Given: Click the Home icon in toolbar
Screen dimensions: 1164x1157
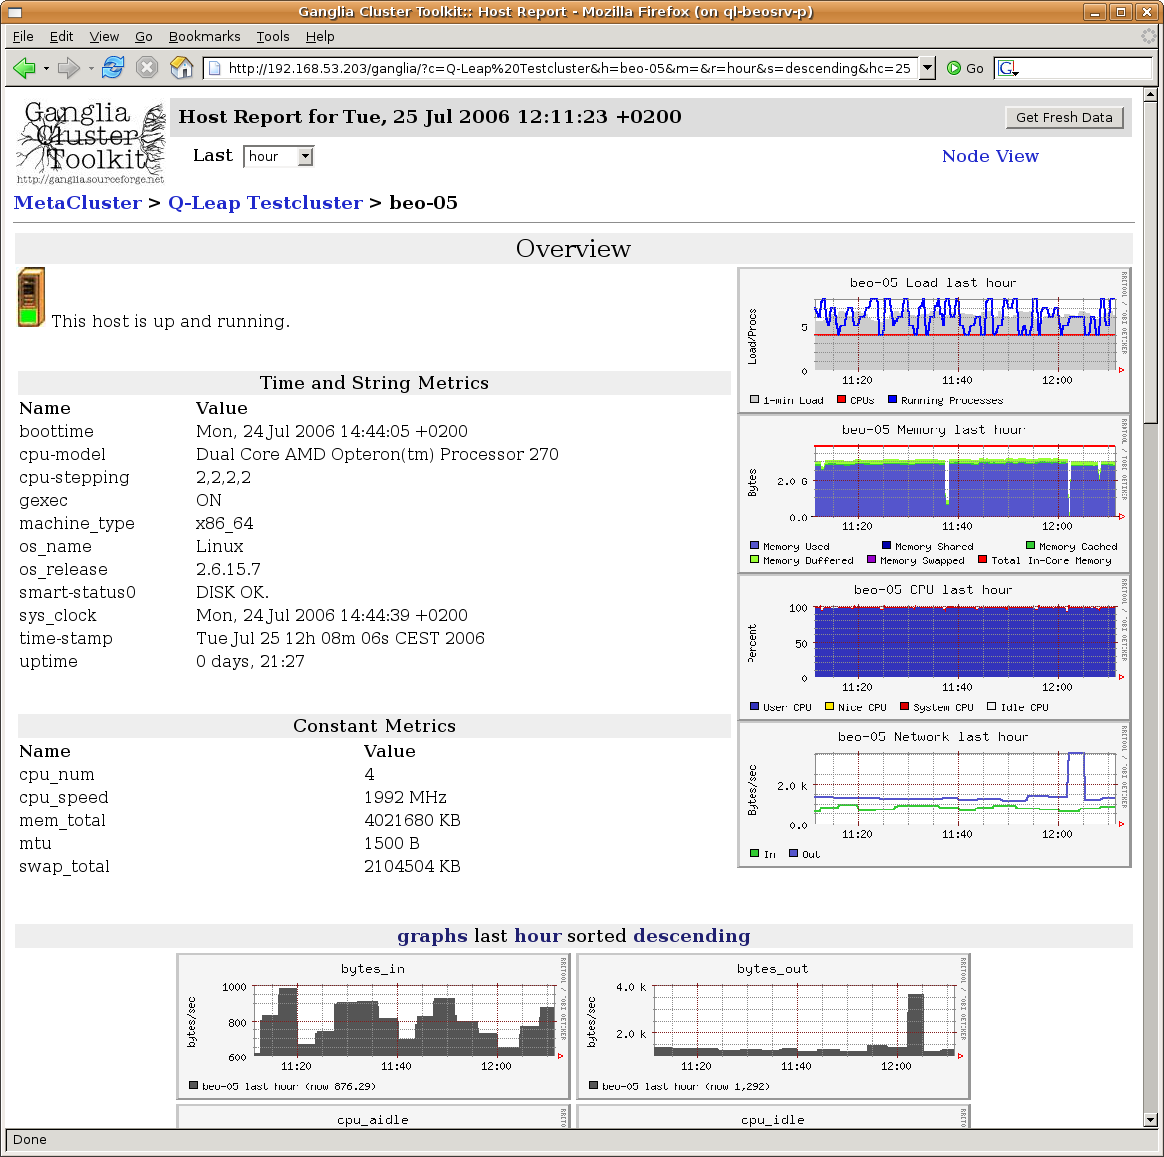Looking at the screenshot, I should coord(181,68).
